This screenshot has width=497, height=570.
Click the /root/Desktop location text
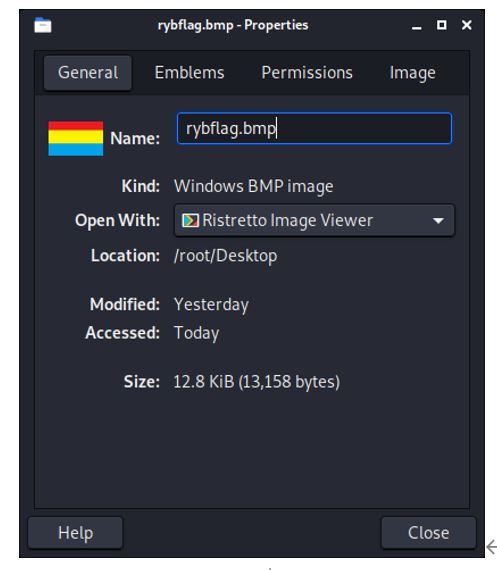pos(225,256)
